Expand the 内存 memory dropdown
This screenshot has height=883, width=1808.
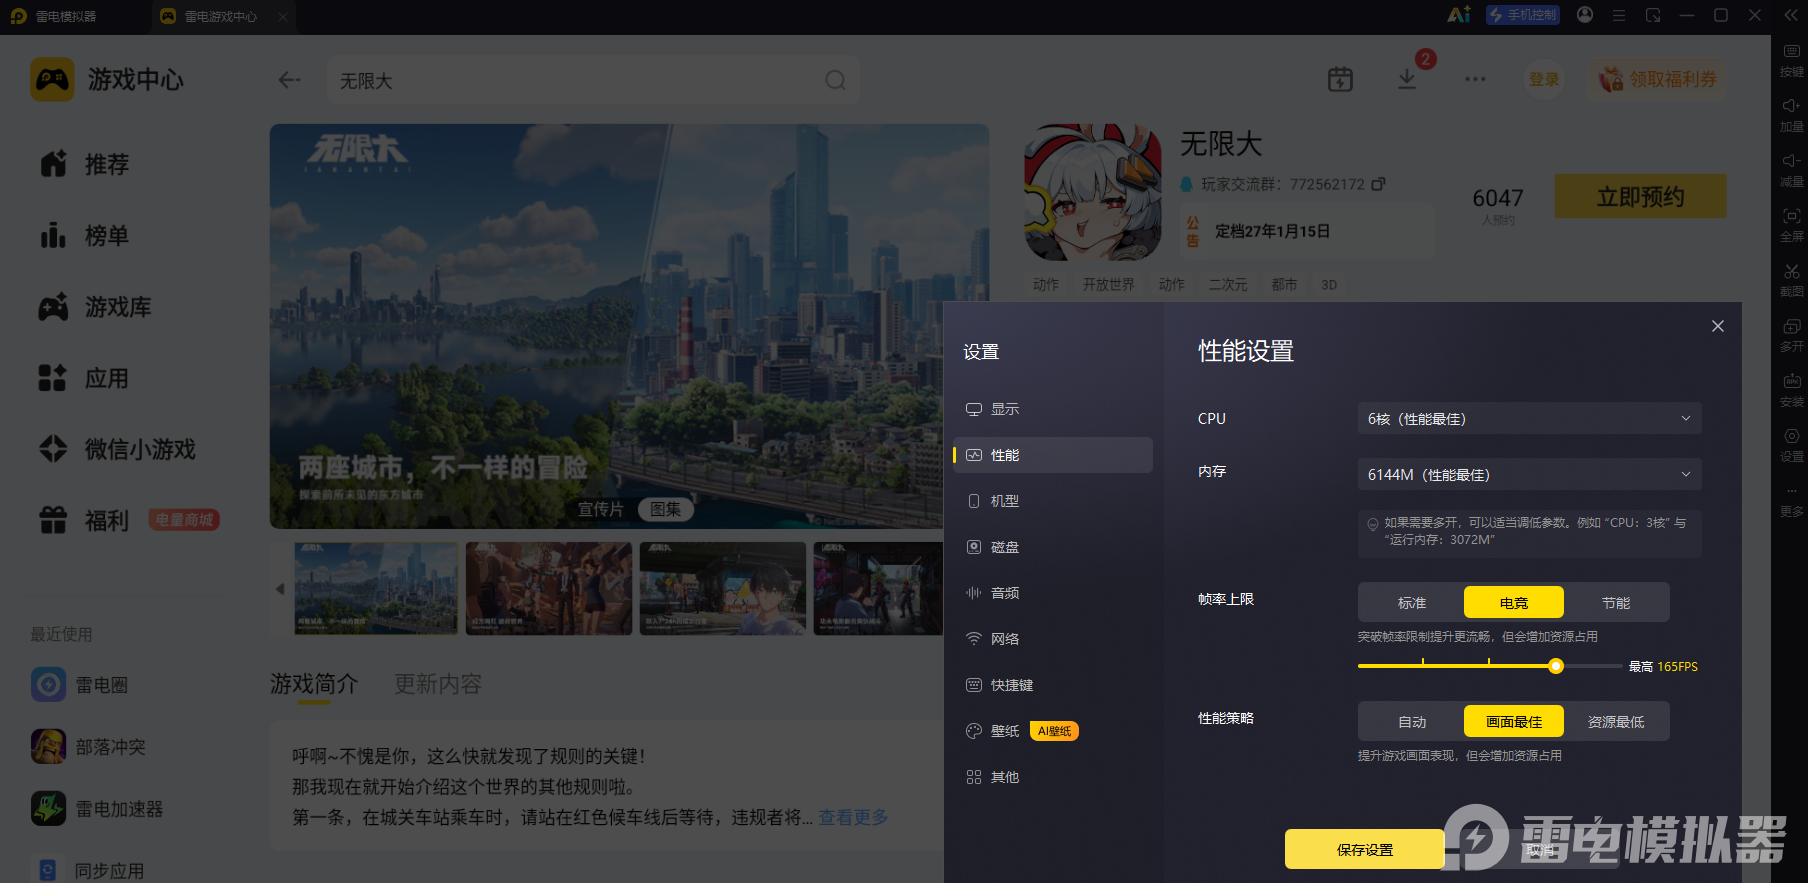point(1529,475)
